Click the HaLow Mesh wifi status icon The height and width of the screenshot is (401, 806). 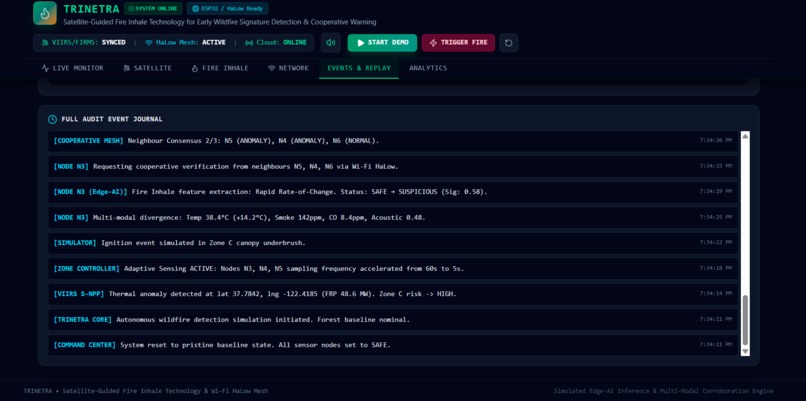click(x=149, y=43)
